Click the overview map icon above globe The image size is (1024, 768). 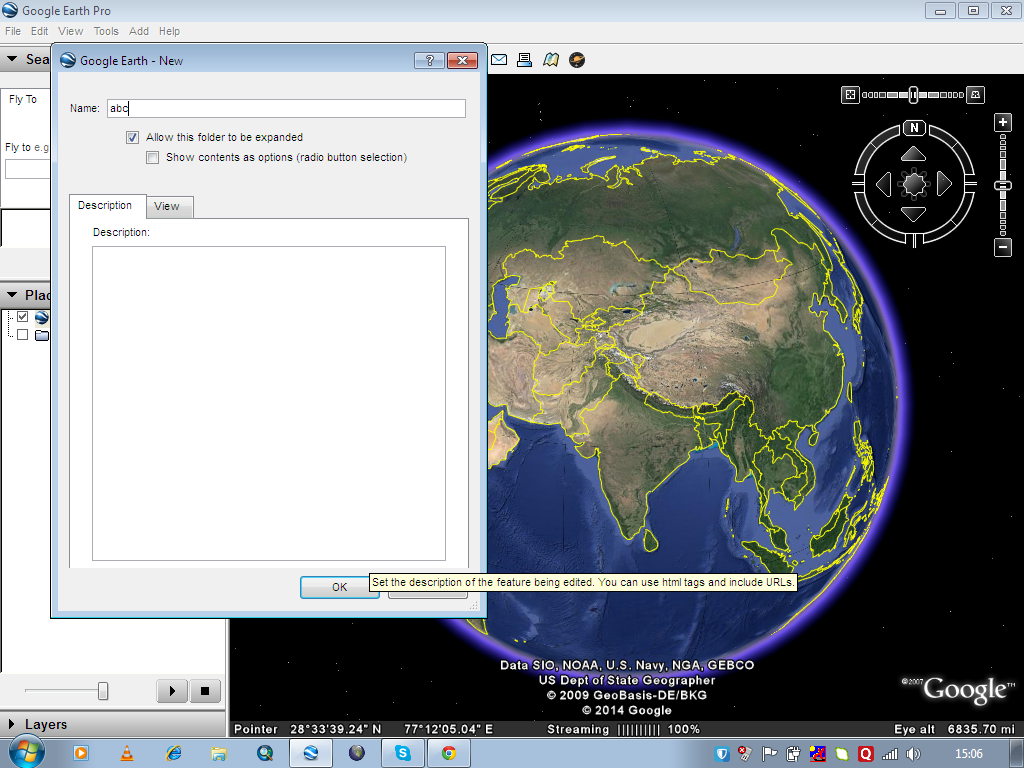coord(849,94)
